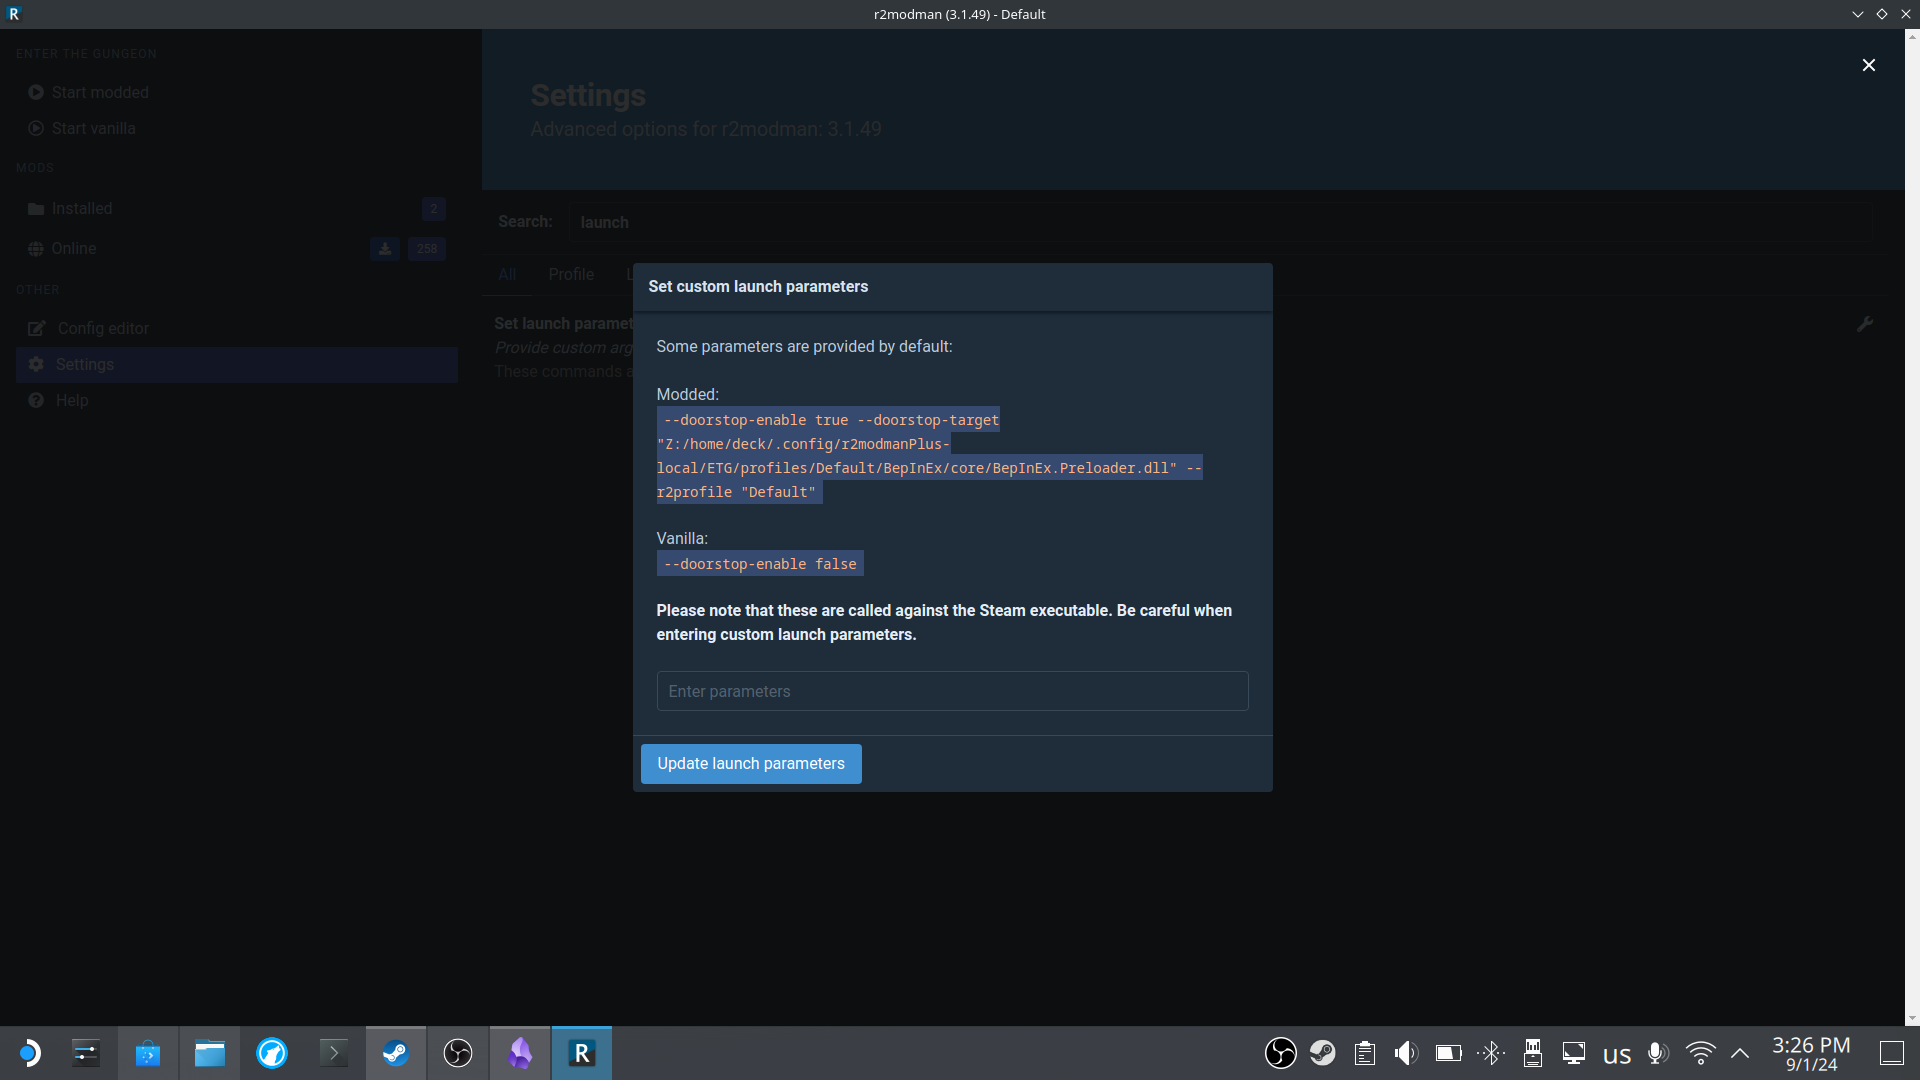
Task: Click the Enter parameters input field
Action: 952,691
